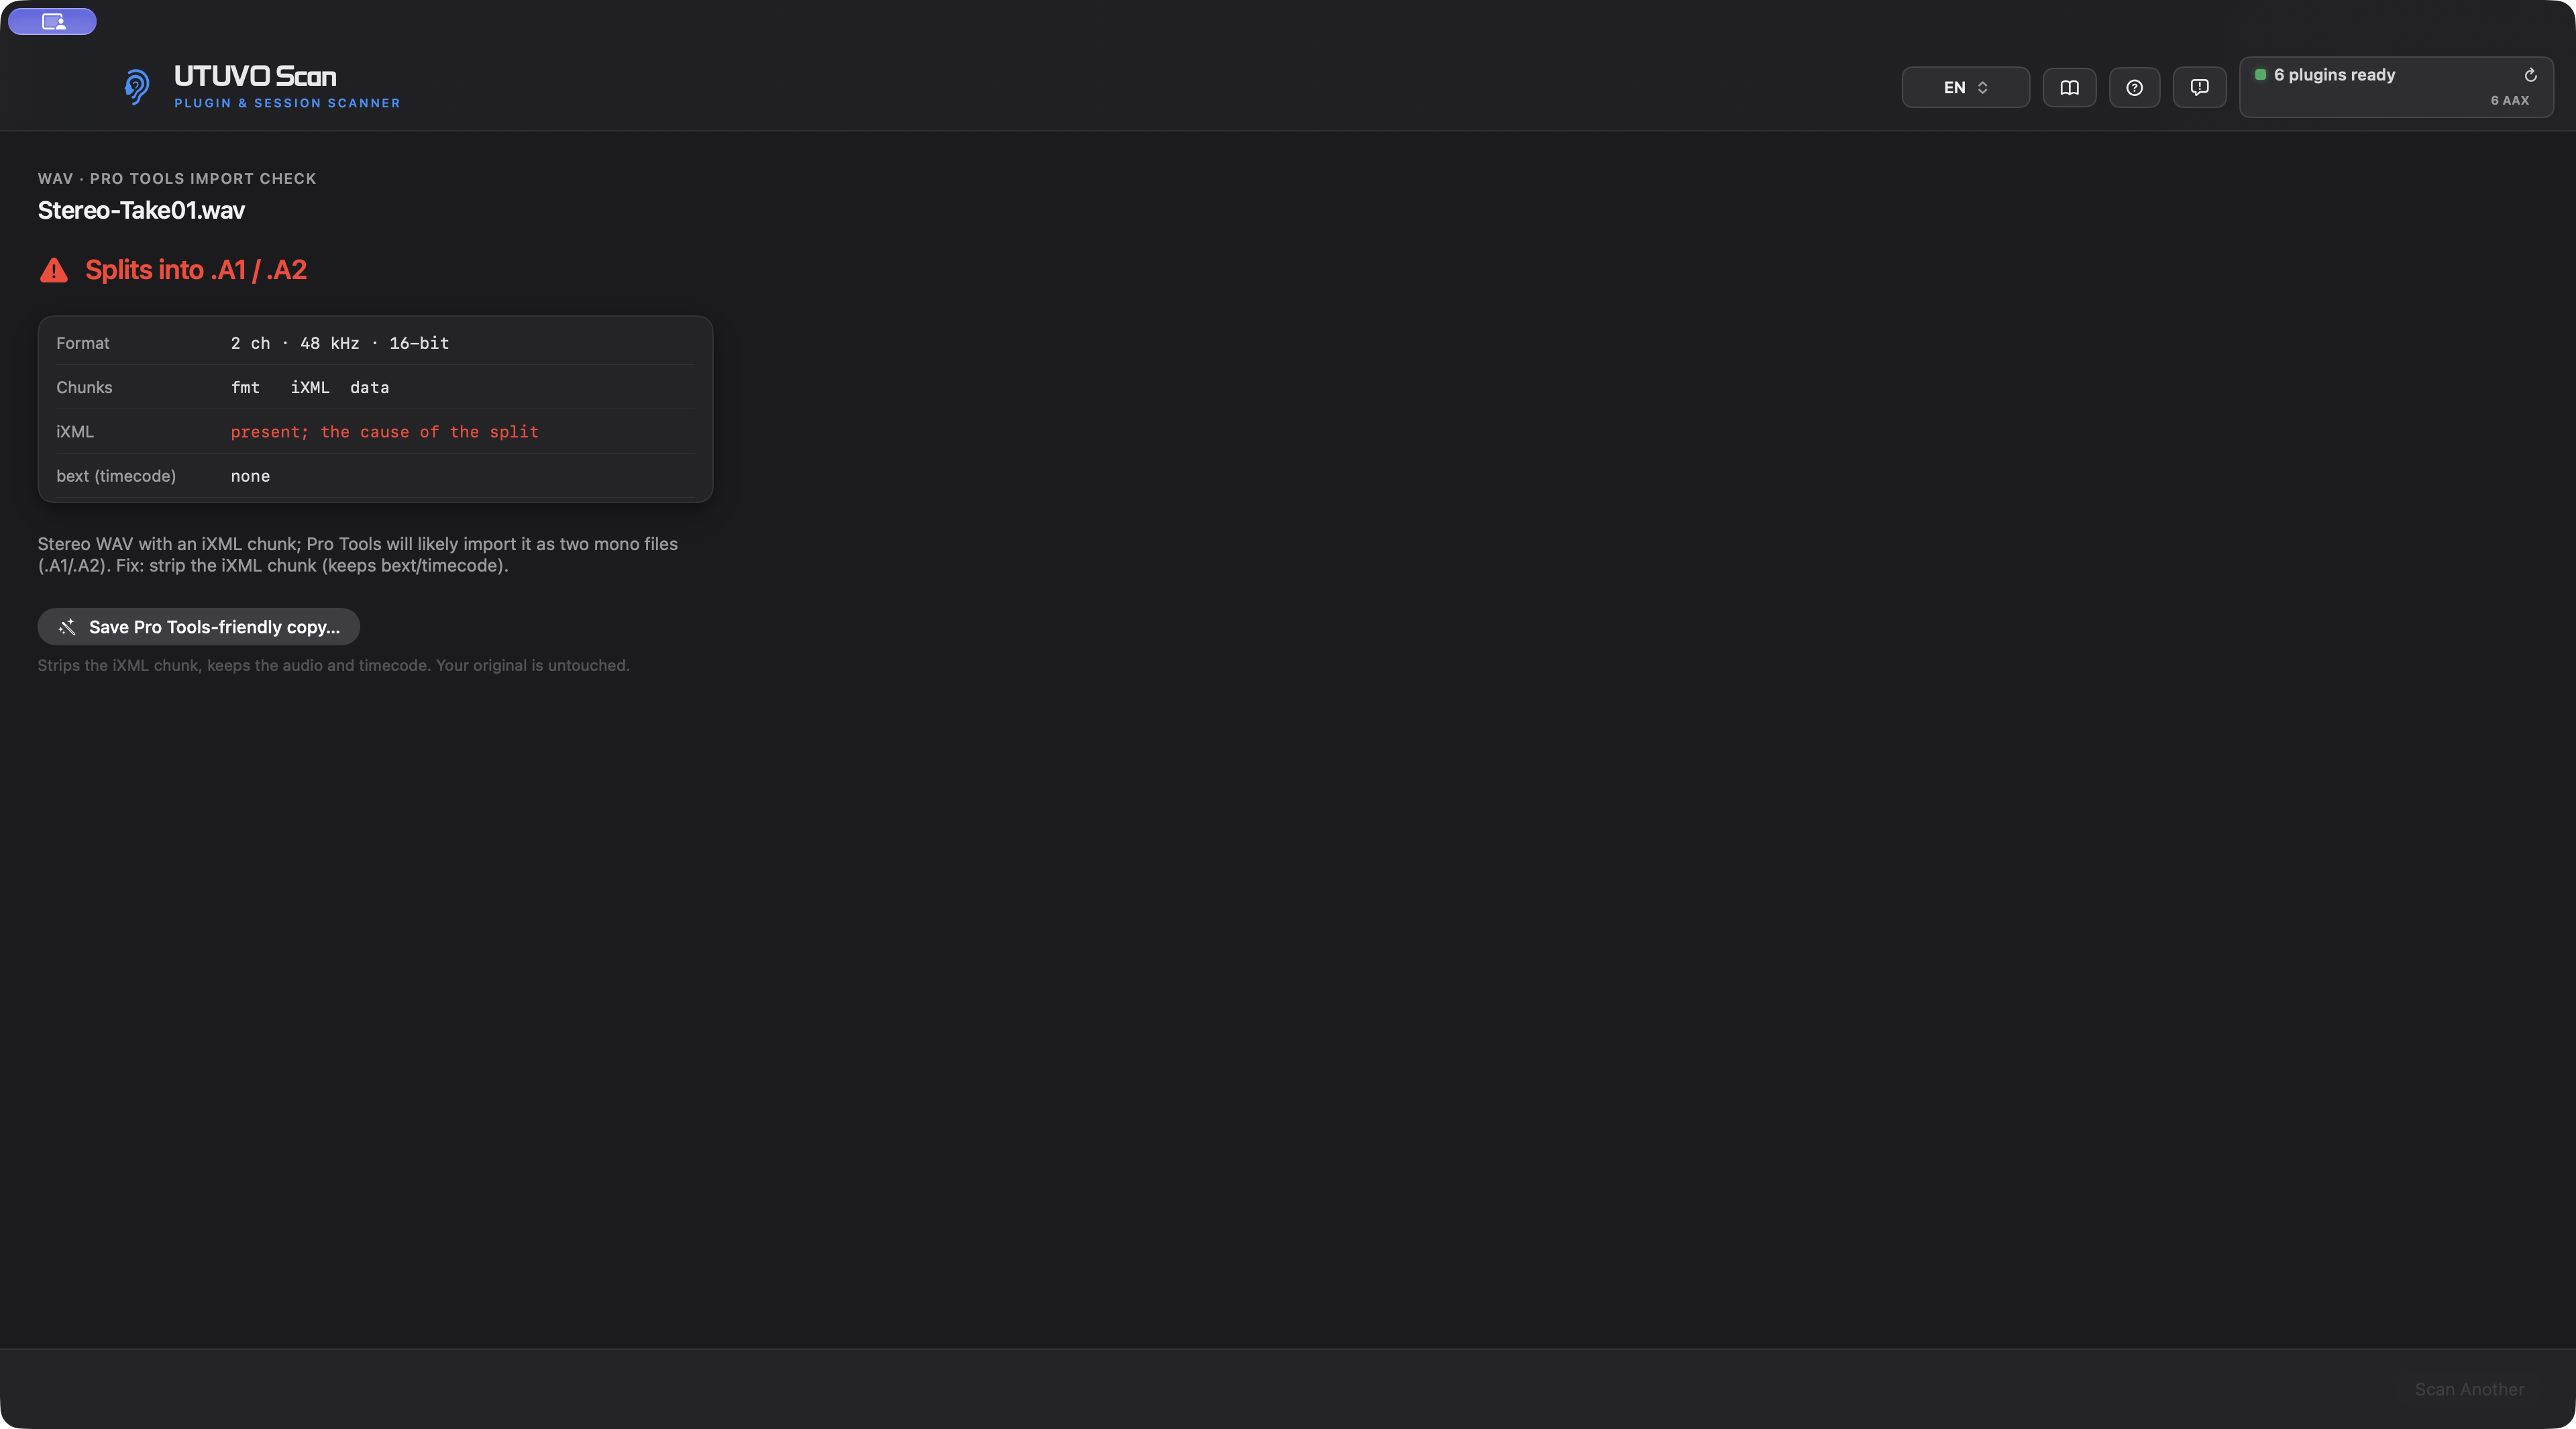Click the help question mark icon
Viewport: 2576px width, 1429px height.
pos(2134,87)
